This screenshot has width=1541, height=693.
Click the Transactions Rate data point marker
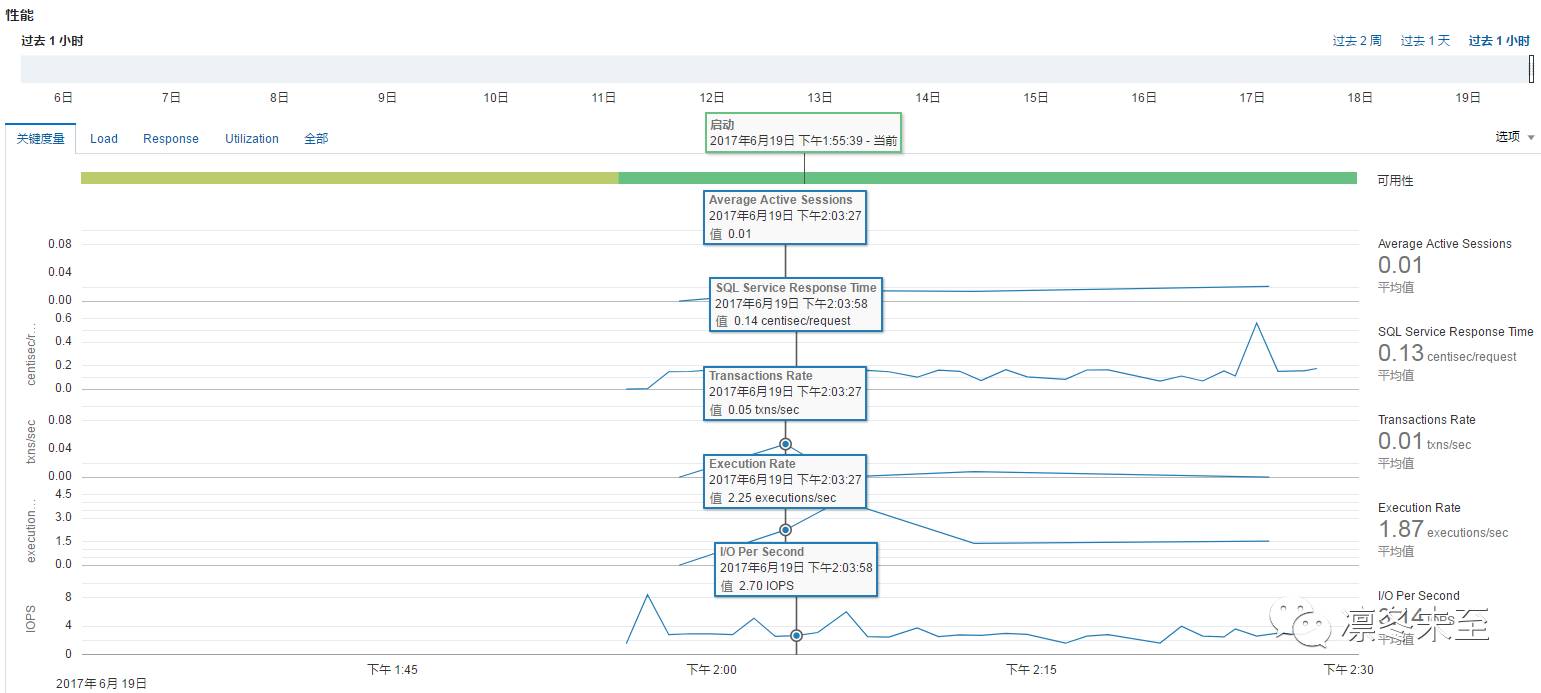click(x=785, y=444)
